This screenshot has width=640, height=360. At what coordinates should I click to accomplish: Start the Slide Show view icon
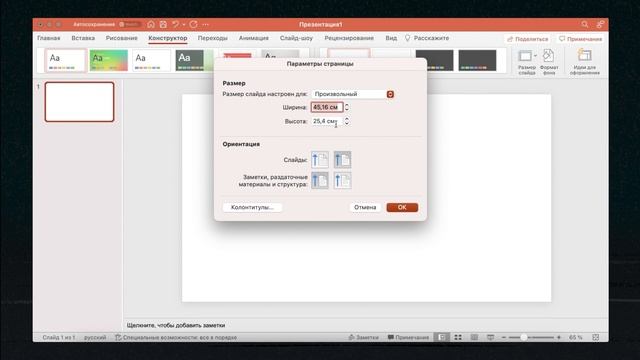point(490,338)
